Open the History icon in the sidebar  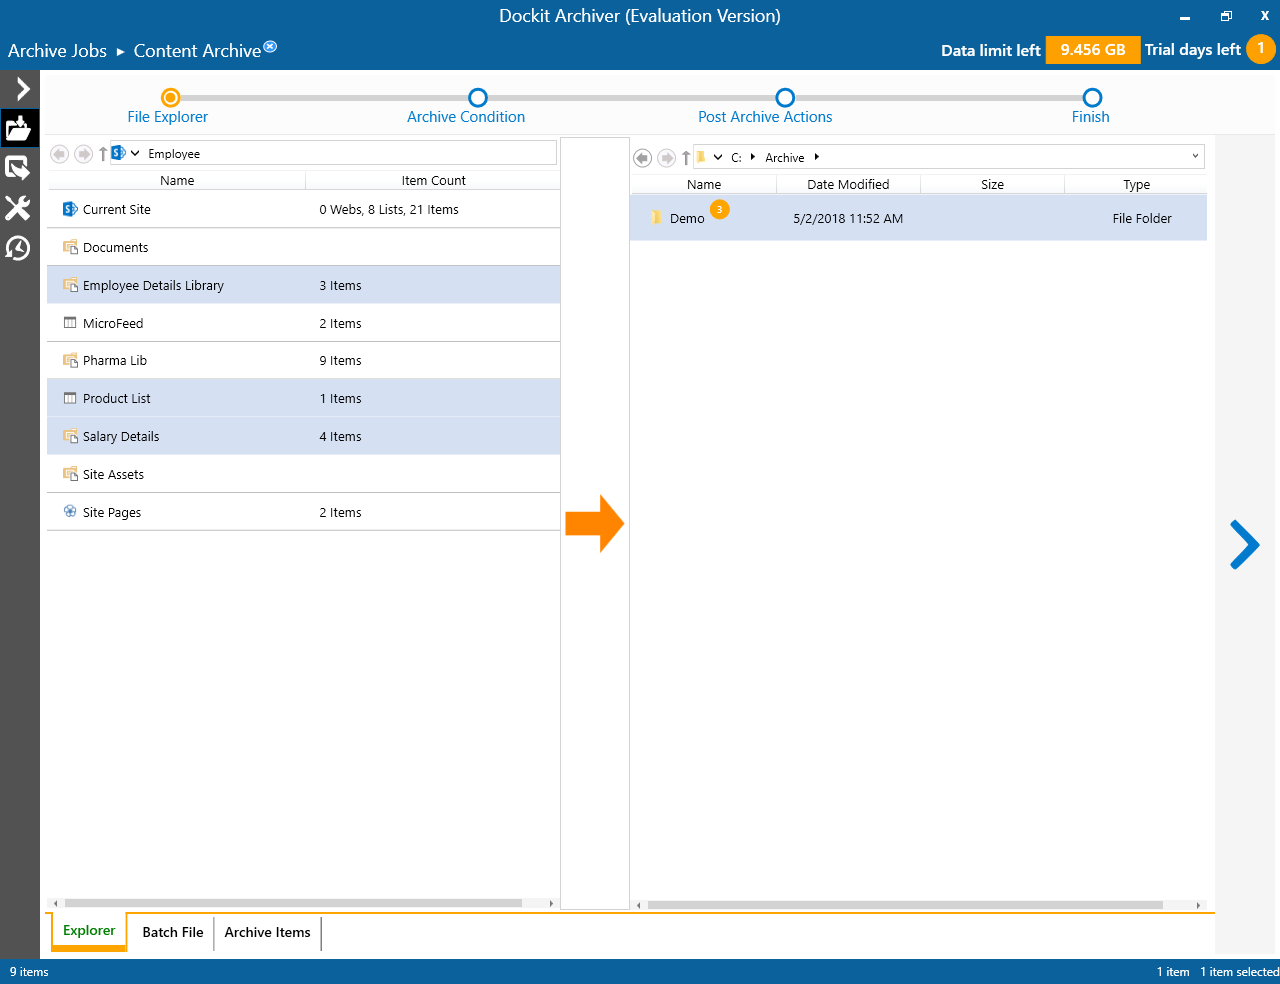tap(20, 248)
